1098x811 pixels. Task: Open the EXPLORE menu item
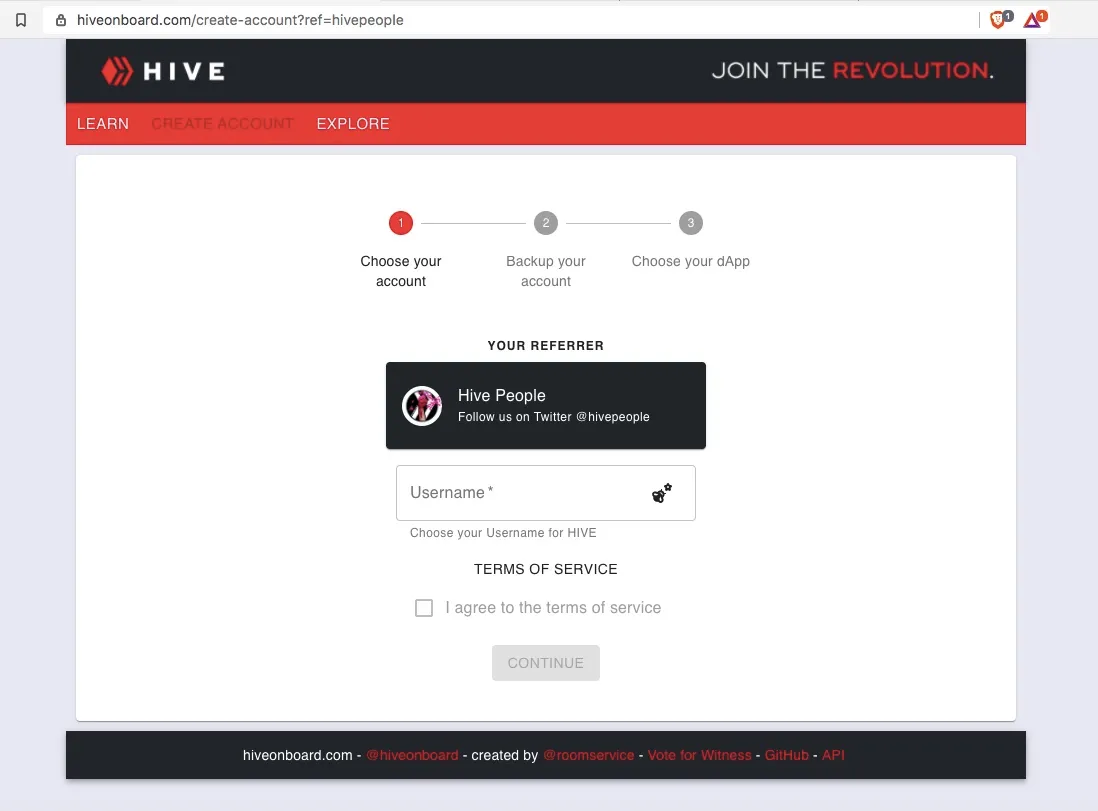point(353,124)
